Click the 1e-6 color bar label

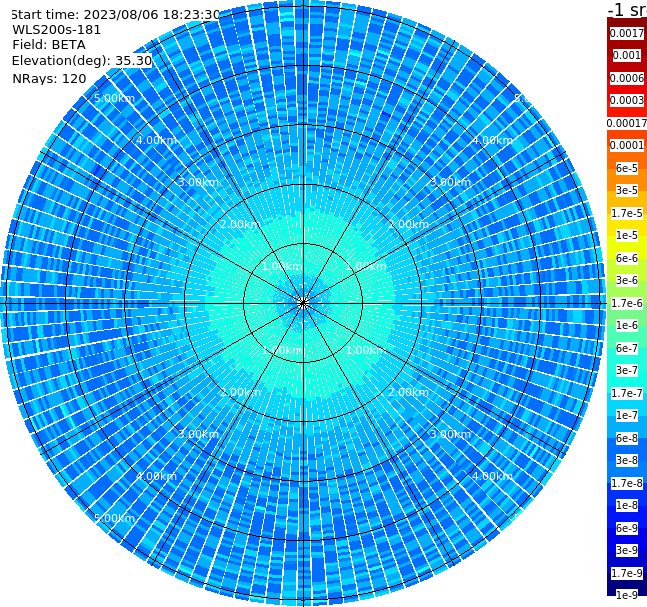(627, 325)
